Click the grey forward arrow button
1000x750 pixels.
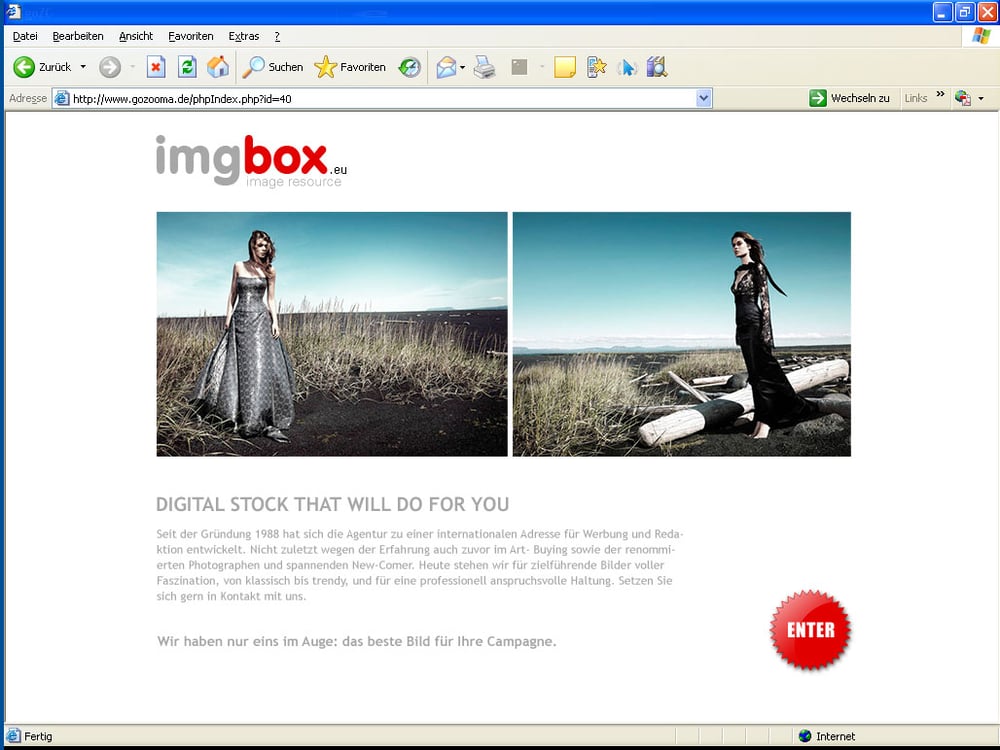tap(110, 67)
